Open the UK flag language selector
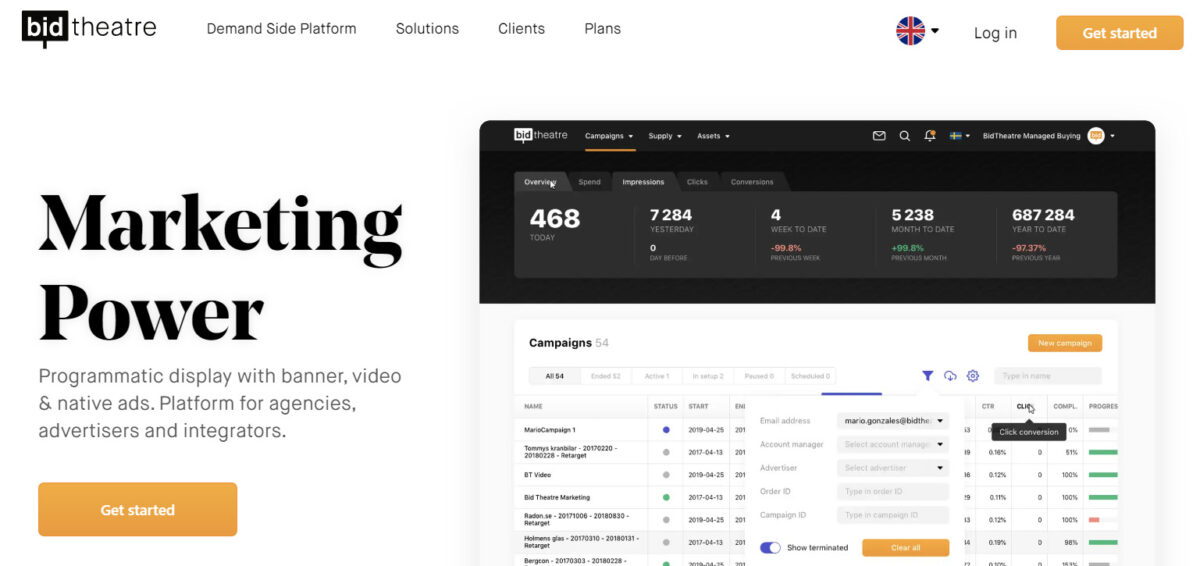Screen dimensions: 1200x566 pos(917,31)
